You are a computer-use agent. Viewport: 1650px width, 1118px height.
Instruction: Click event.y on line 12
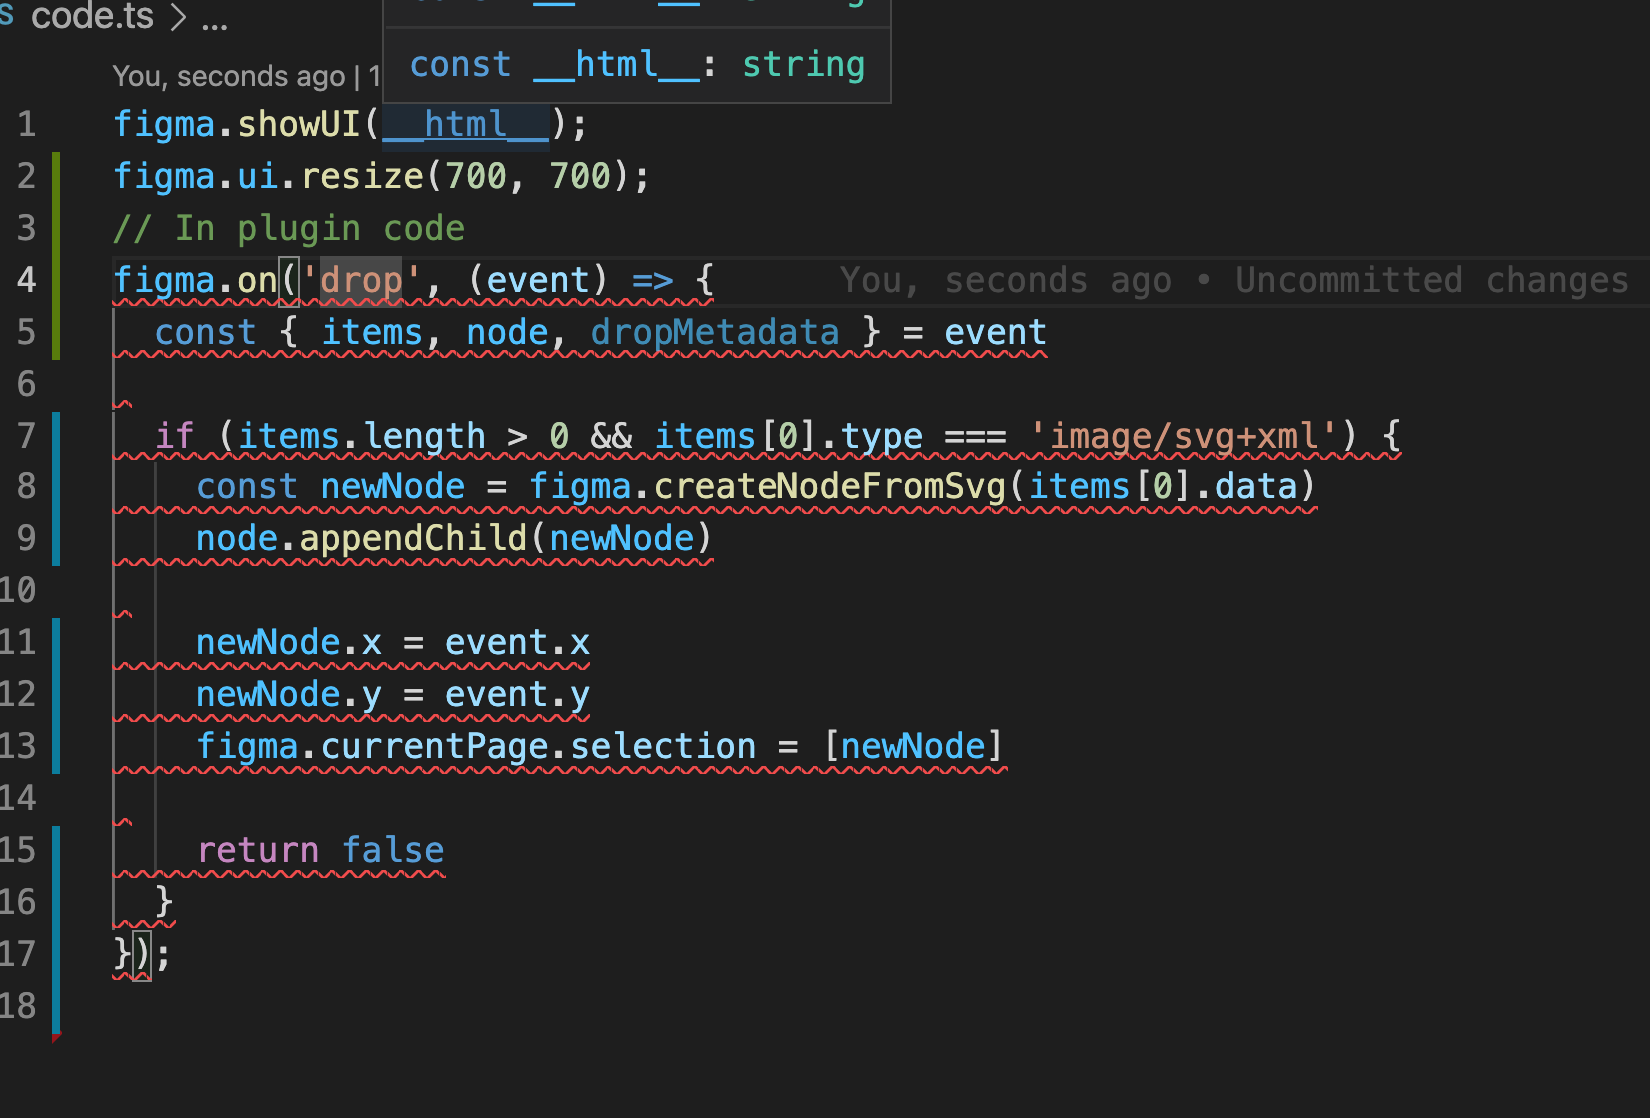click(x=517, y=694)
